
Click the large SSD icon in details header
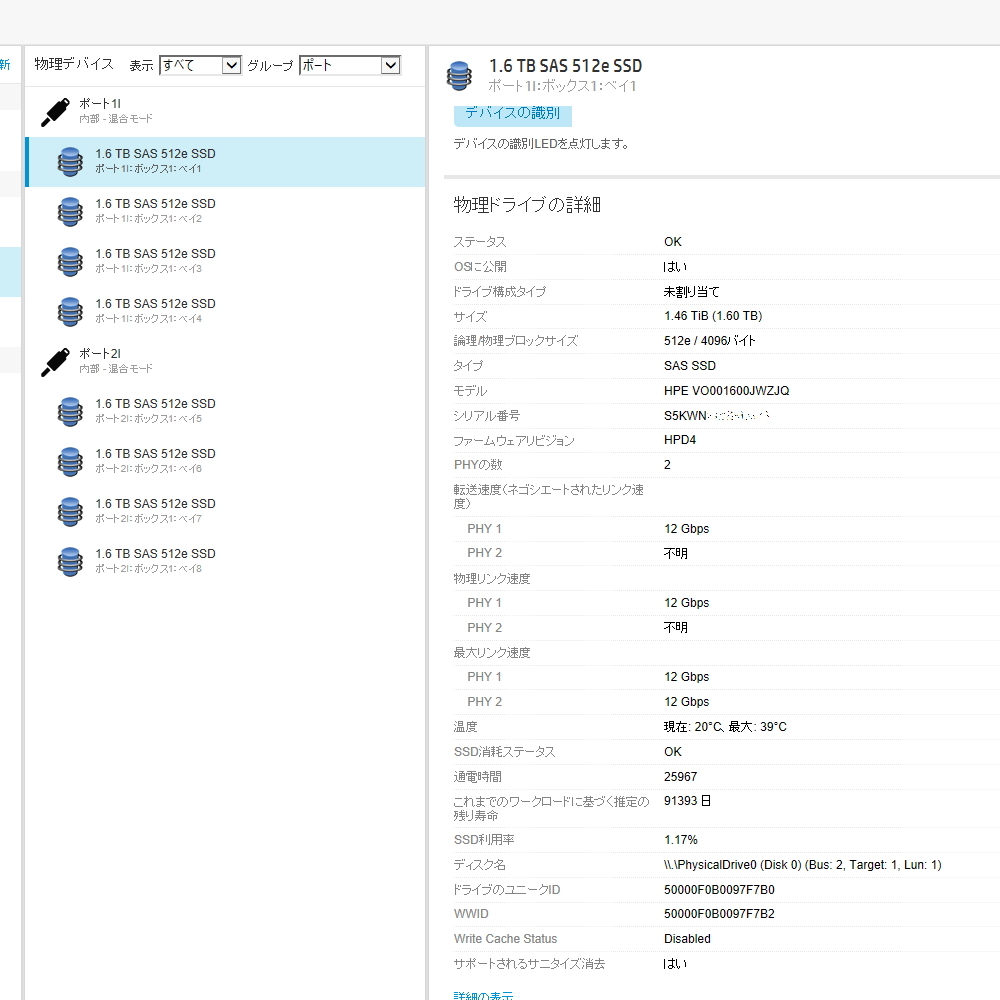click(459, 75)
